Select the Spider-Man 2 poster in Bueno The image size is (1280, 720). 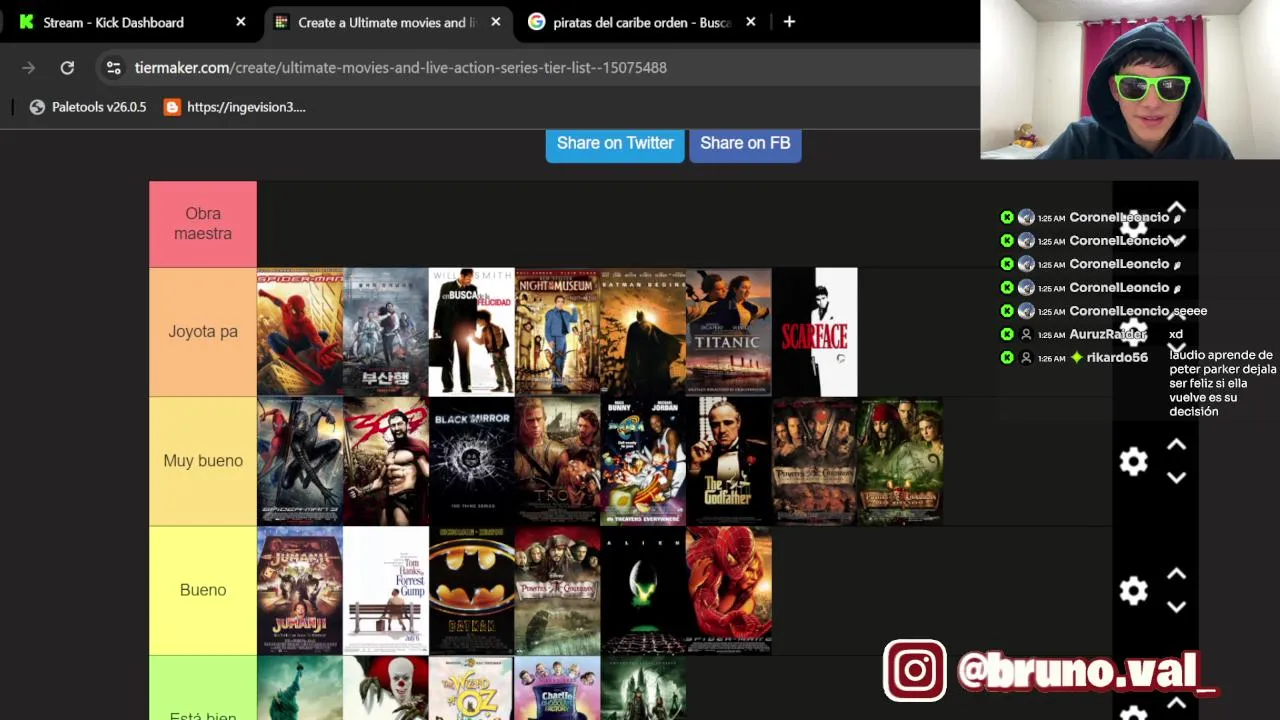[729, 590]
